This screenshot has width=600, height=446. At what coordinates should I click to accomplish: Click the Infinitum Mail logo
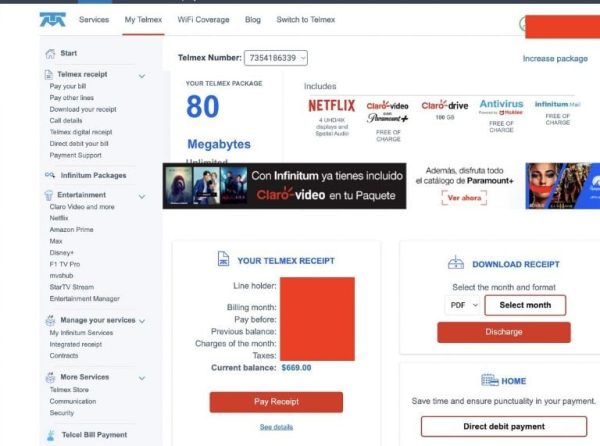557,104
